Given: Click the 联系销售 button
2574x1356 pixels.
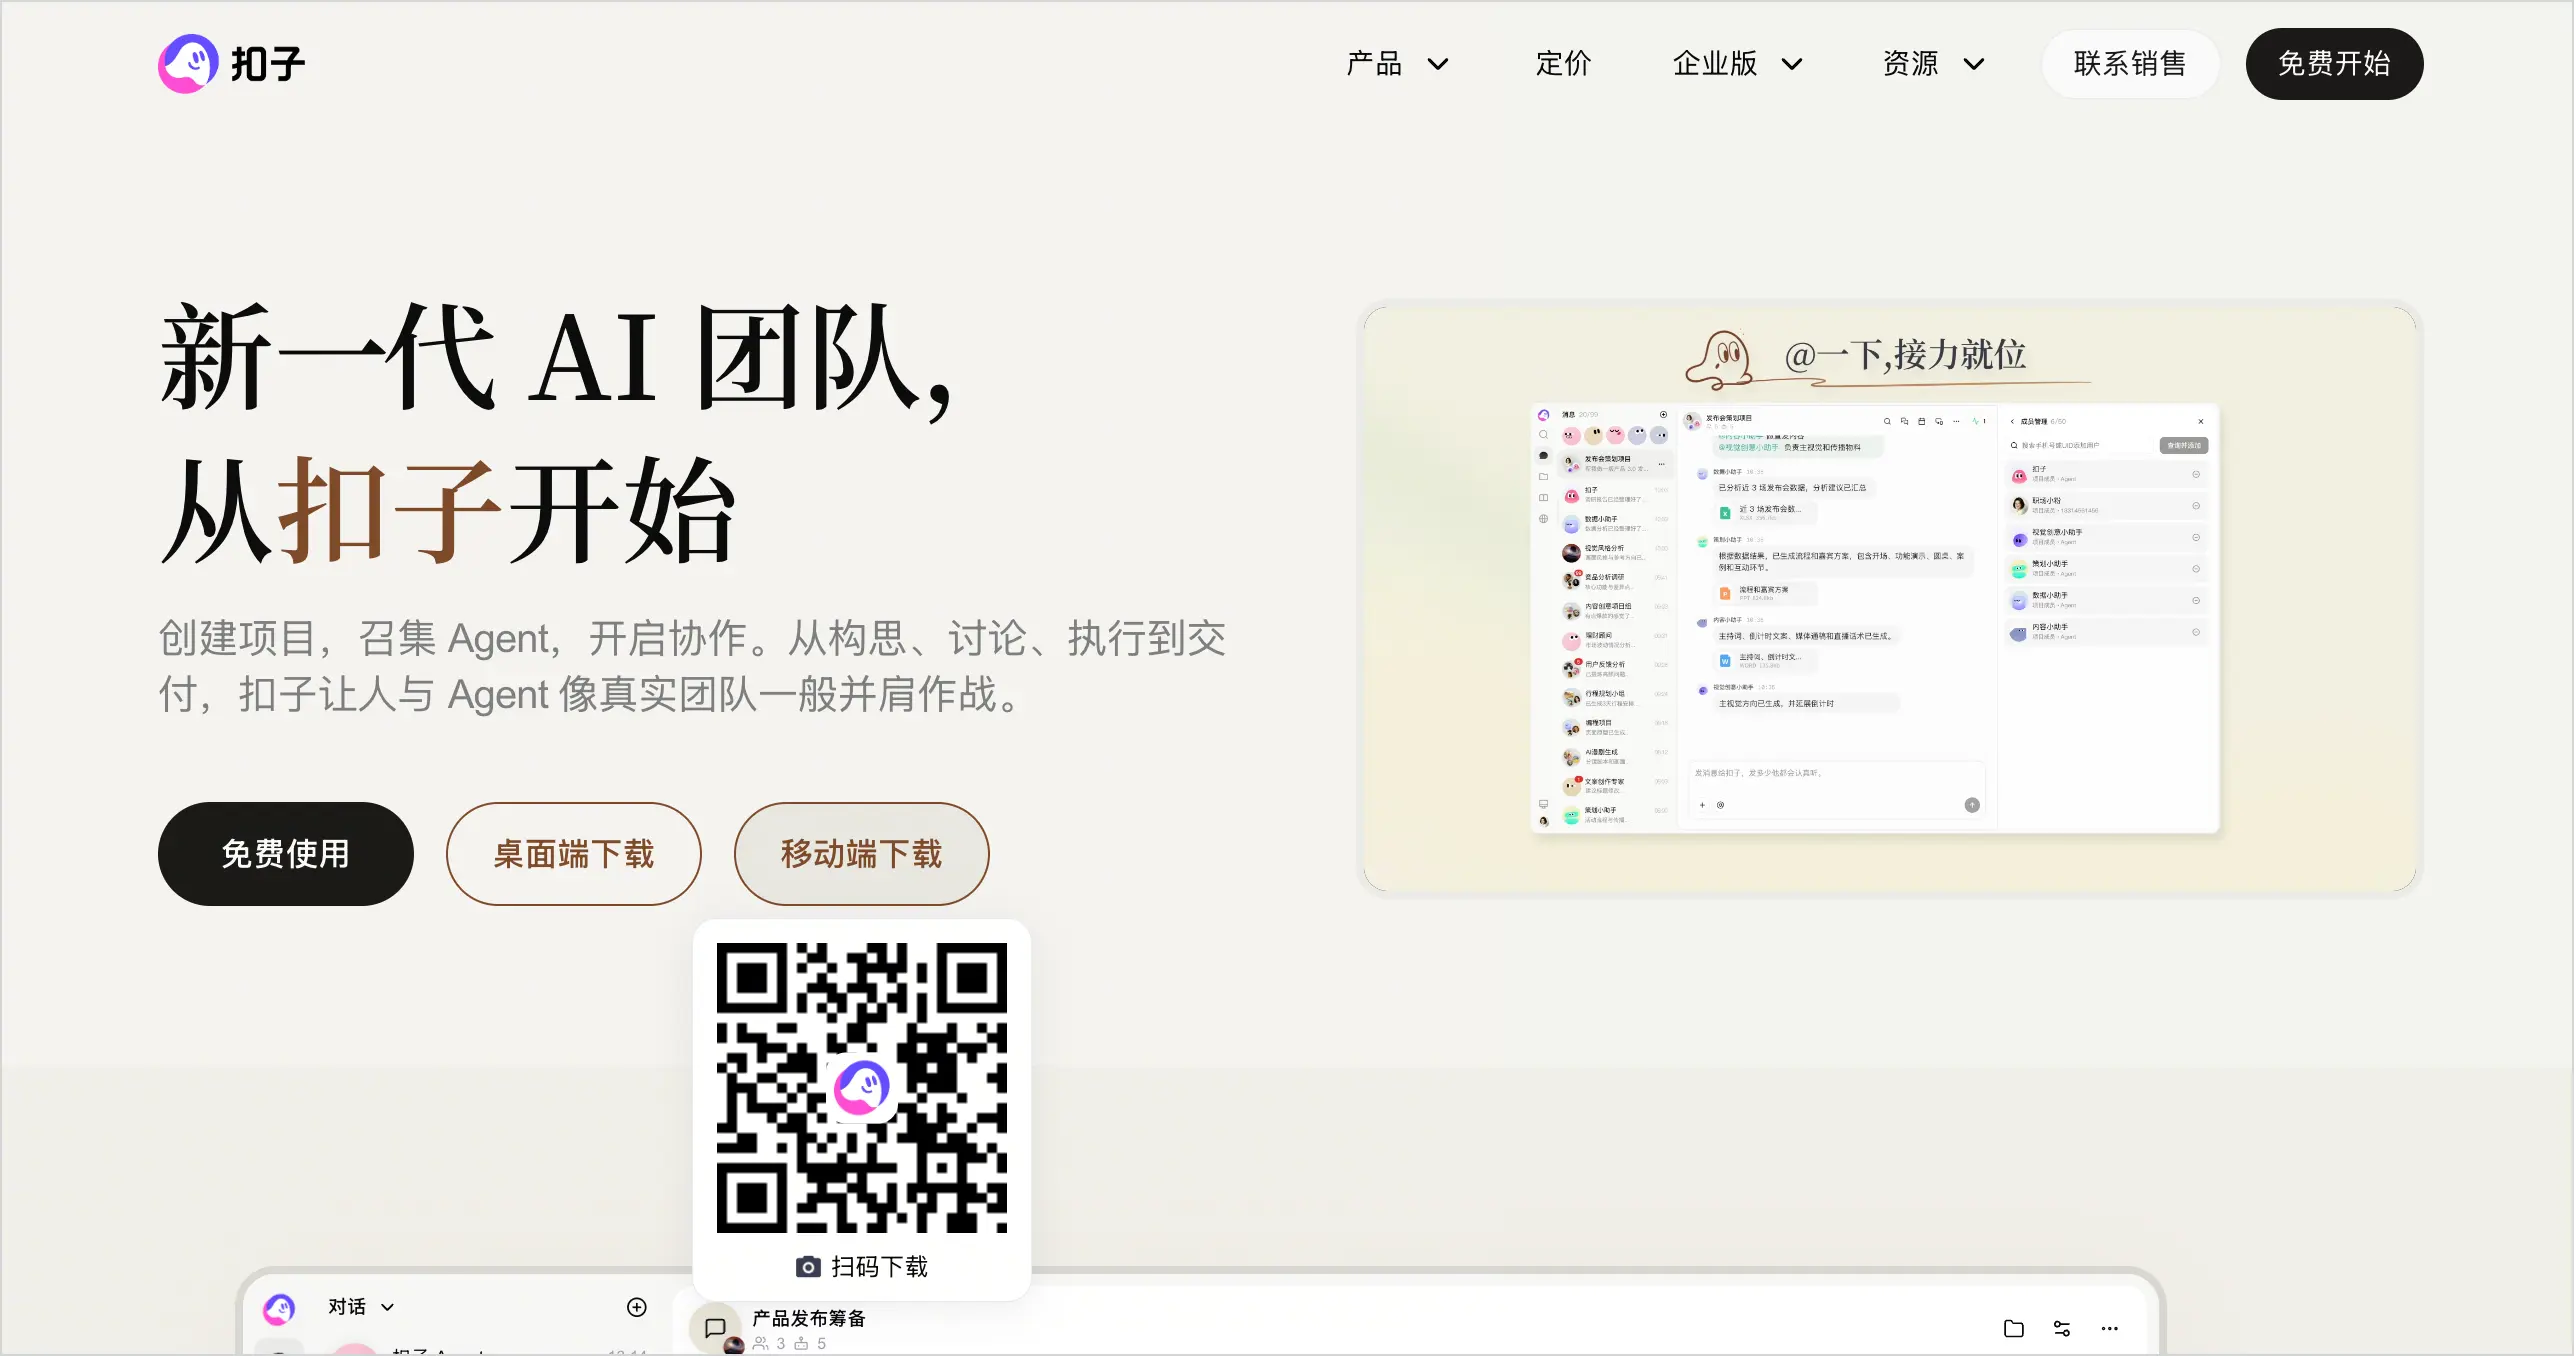Looking at the screenshot, I should click(x=2130, y=64).
